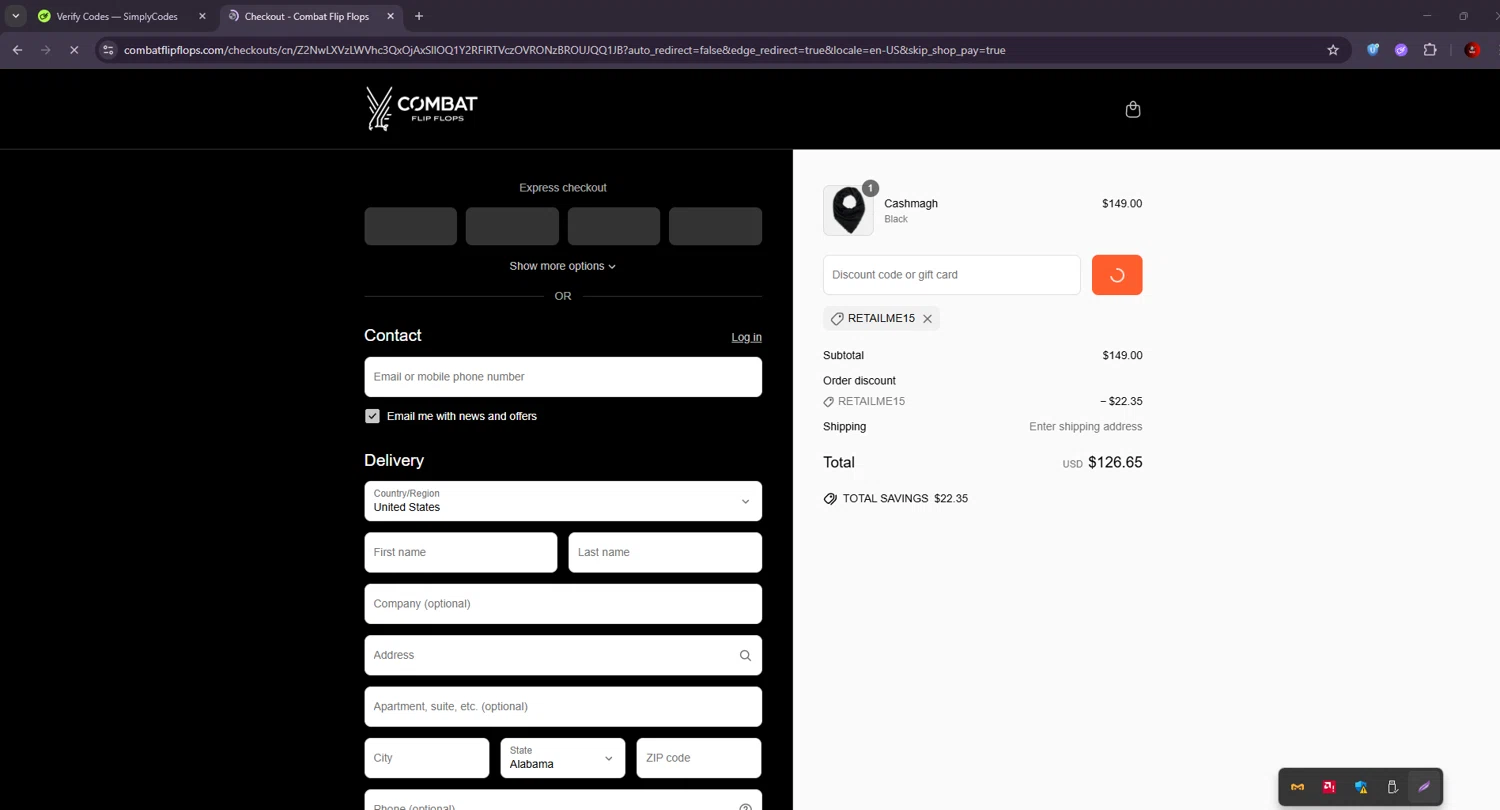View site information icon in address bar

[109, 50]
